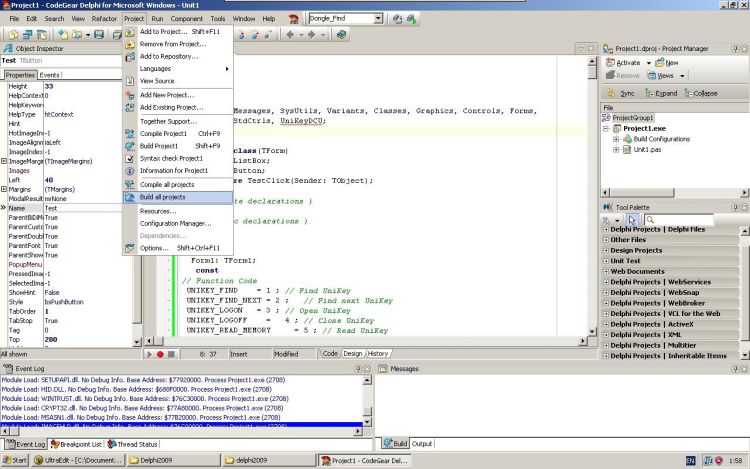Open the Thread Status tab
The width and height of the screenshot is (750, 469).
(133, 444)
